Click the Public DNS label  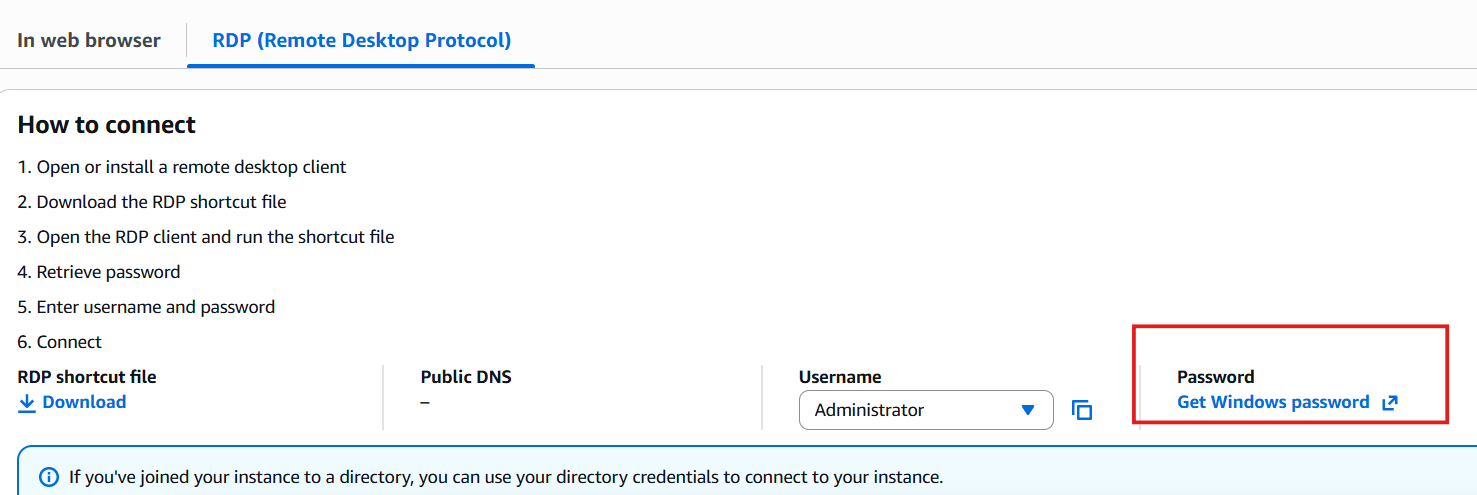[466, 377]
